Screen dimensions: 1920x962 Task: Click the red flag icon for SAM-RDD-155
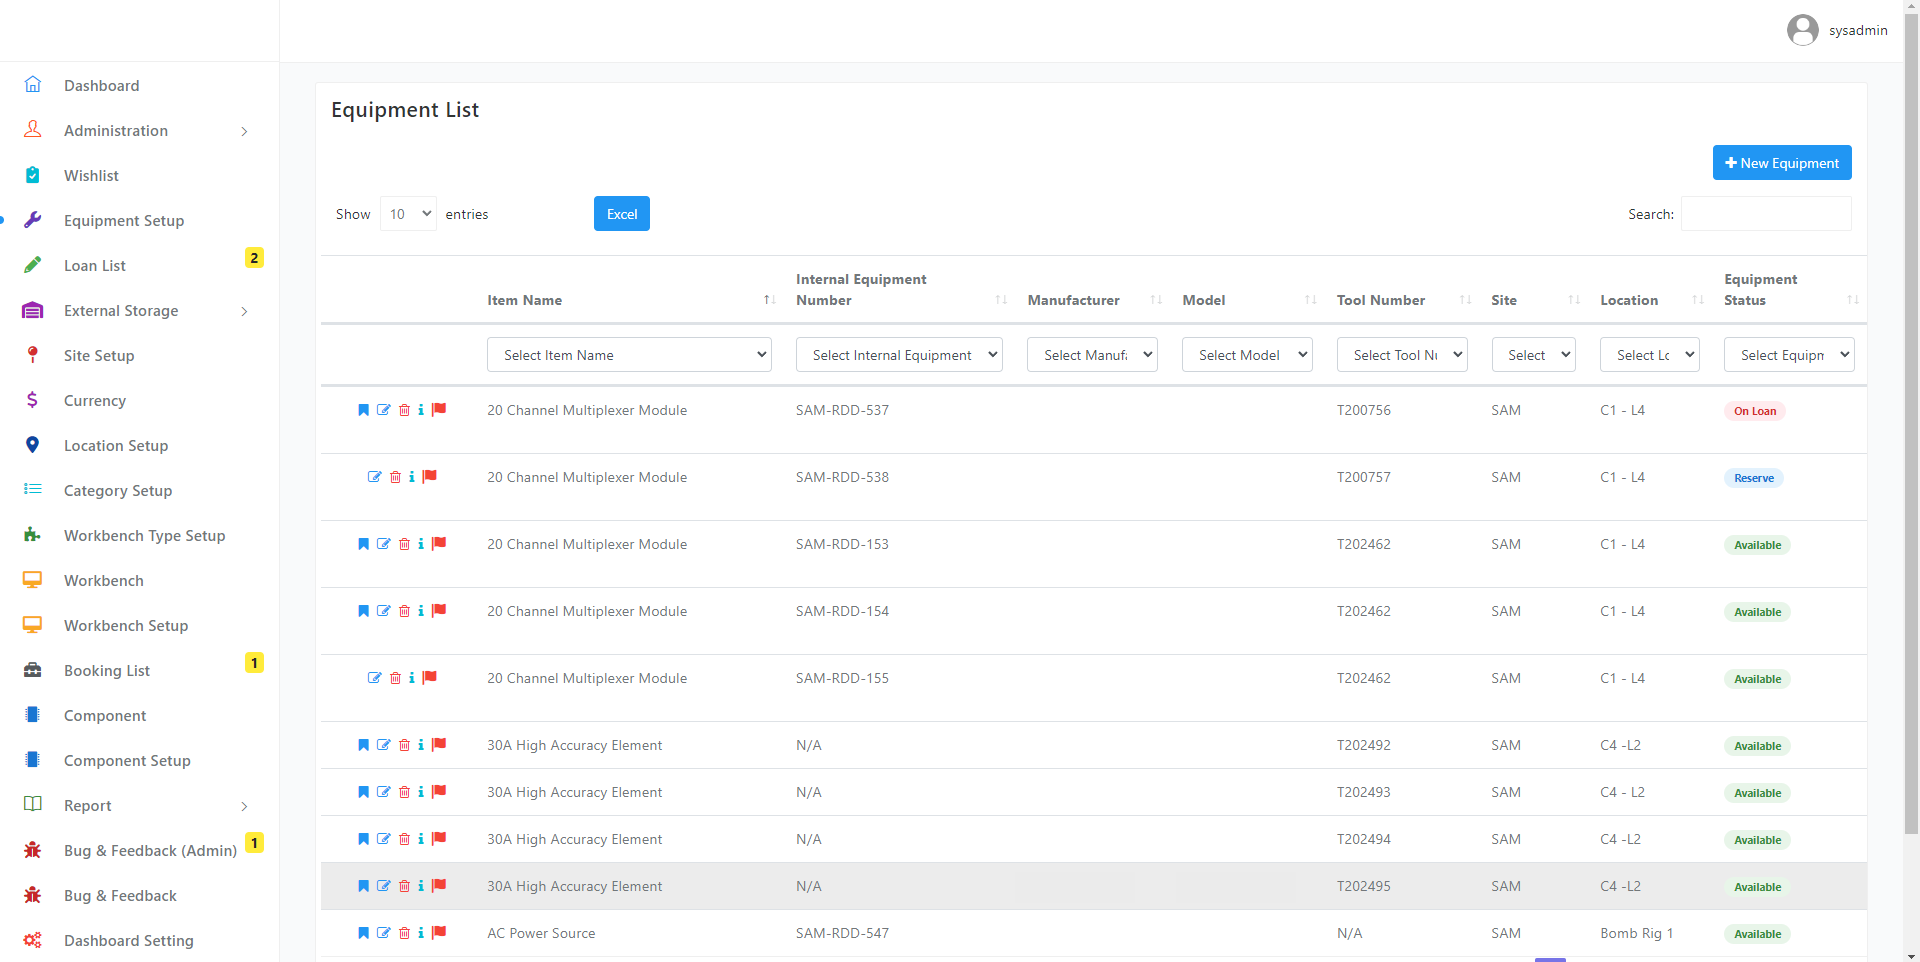(430, 678)
